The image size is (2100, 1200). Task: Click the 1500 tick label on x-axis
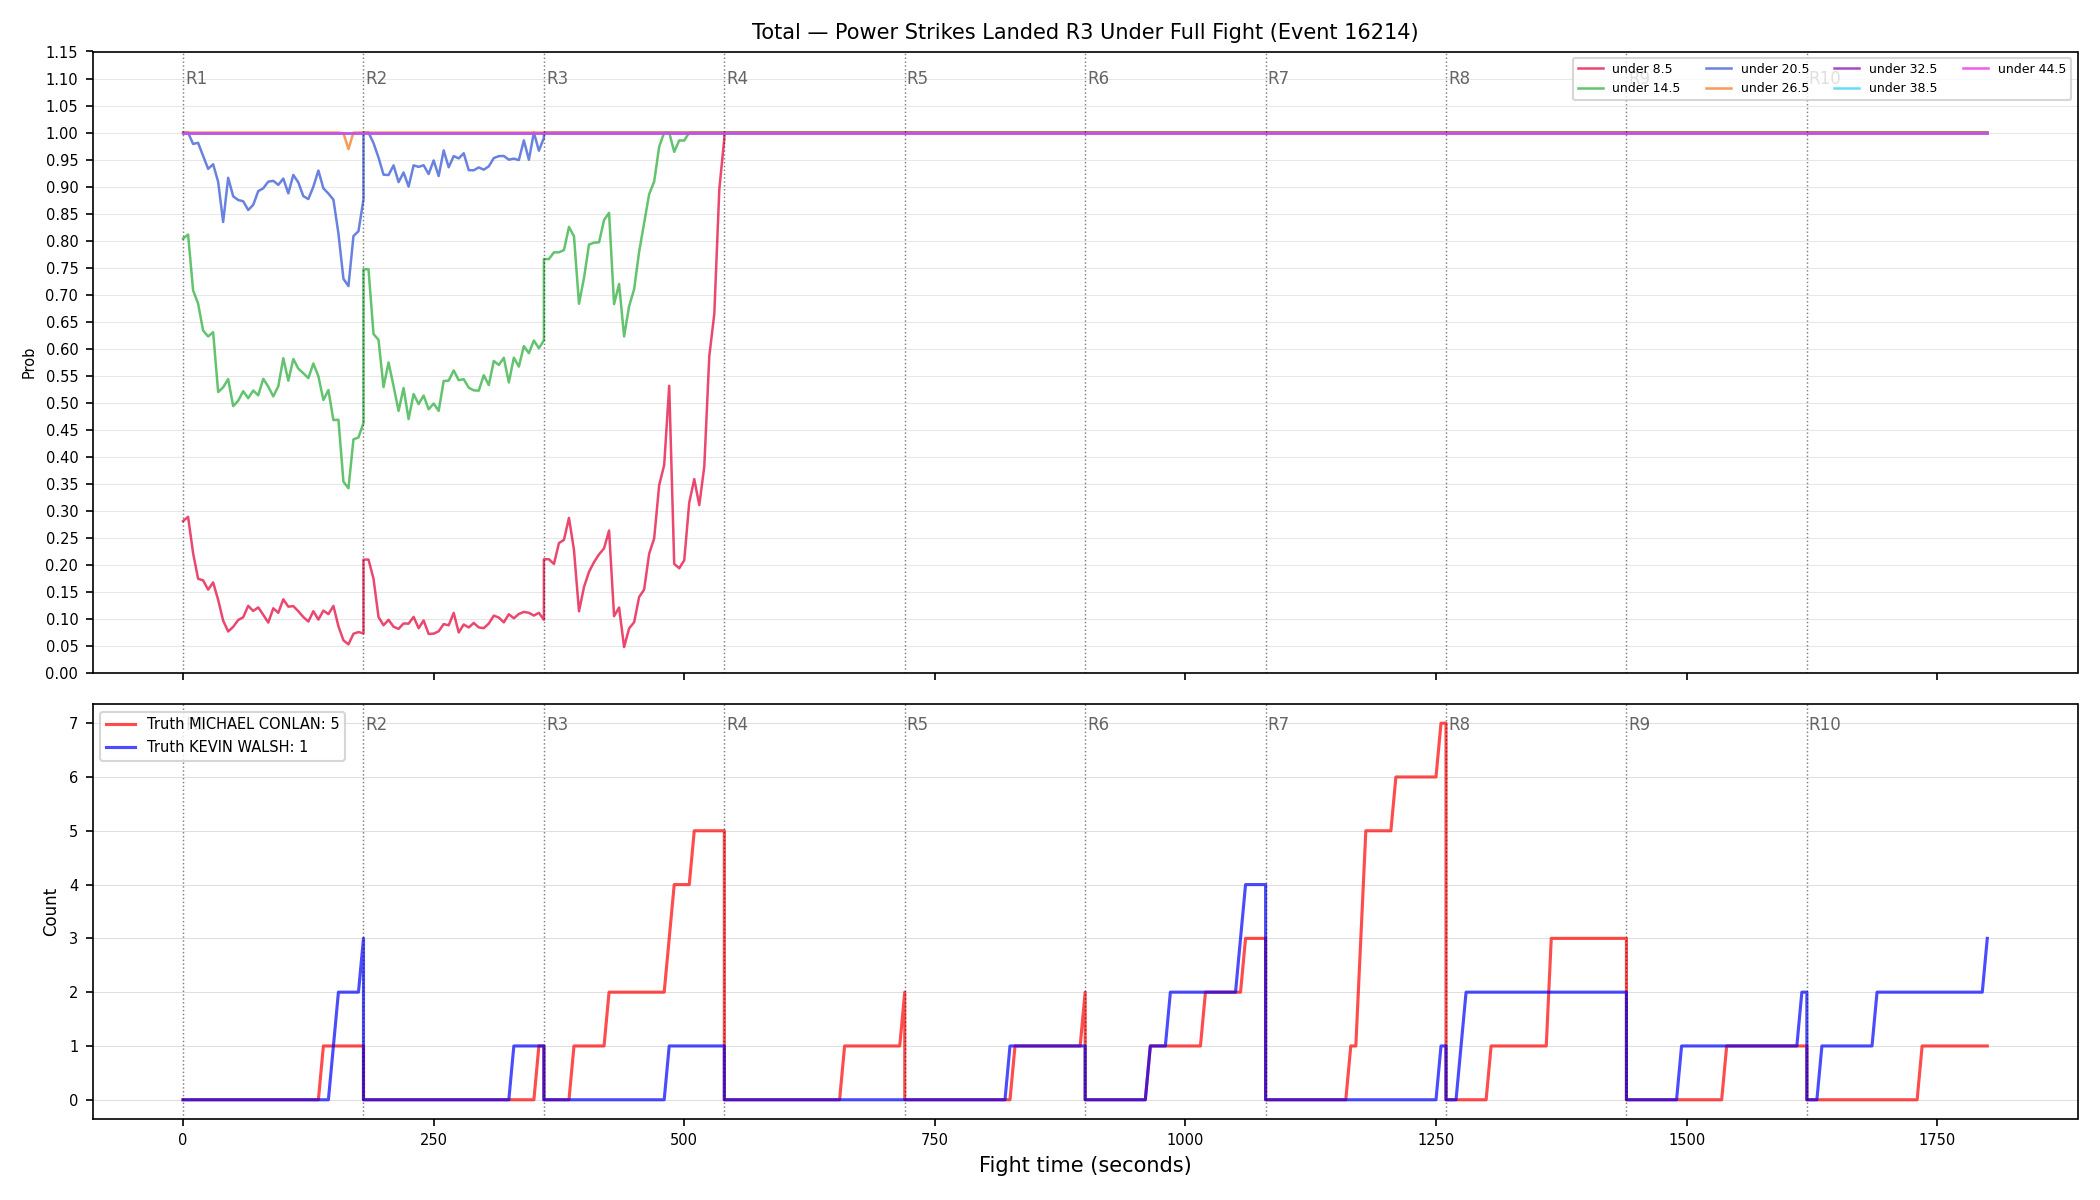coord(1687,1139)
